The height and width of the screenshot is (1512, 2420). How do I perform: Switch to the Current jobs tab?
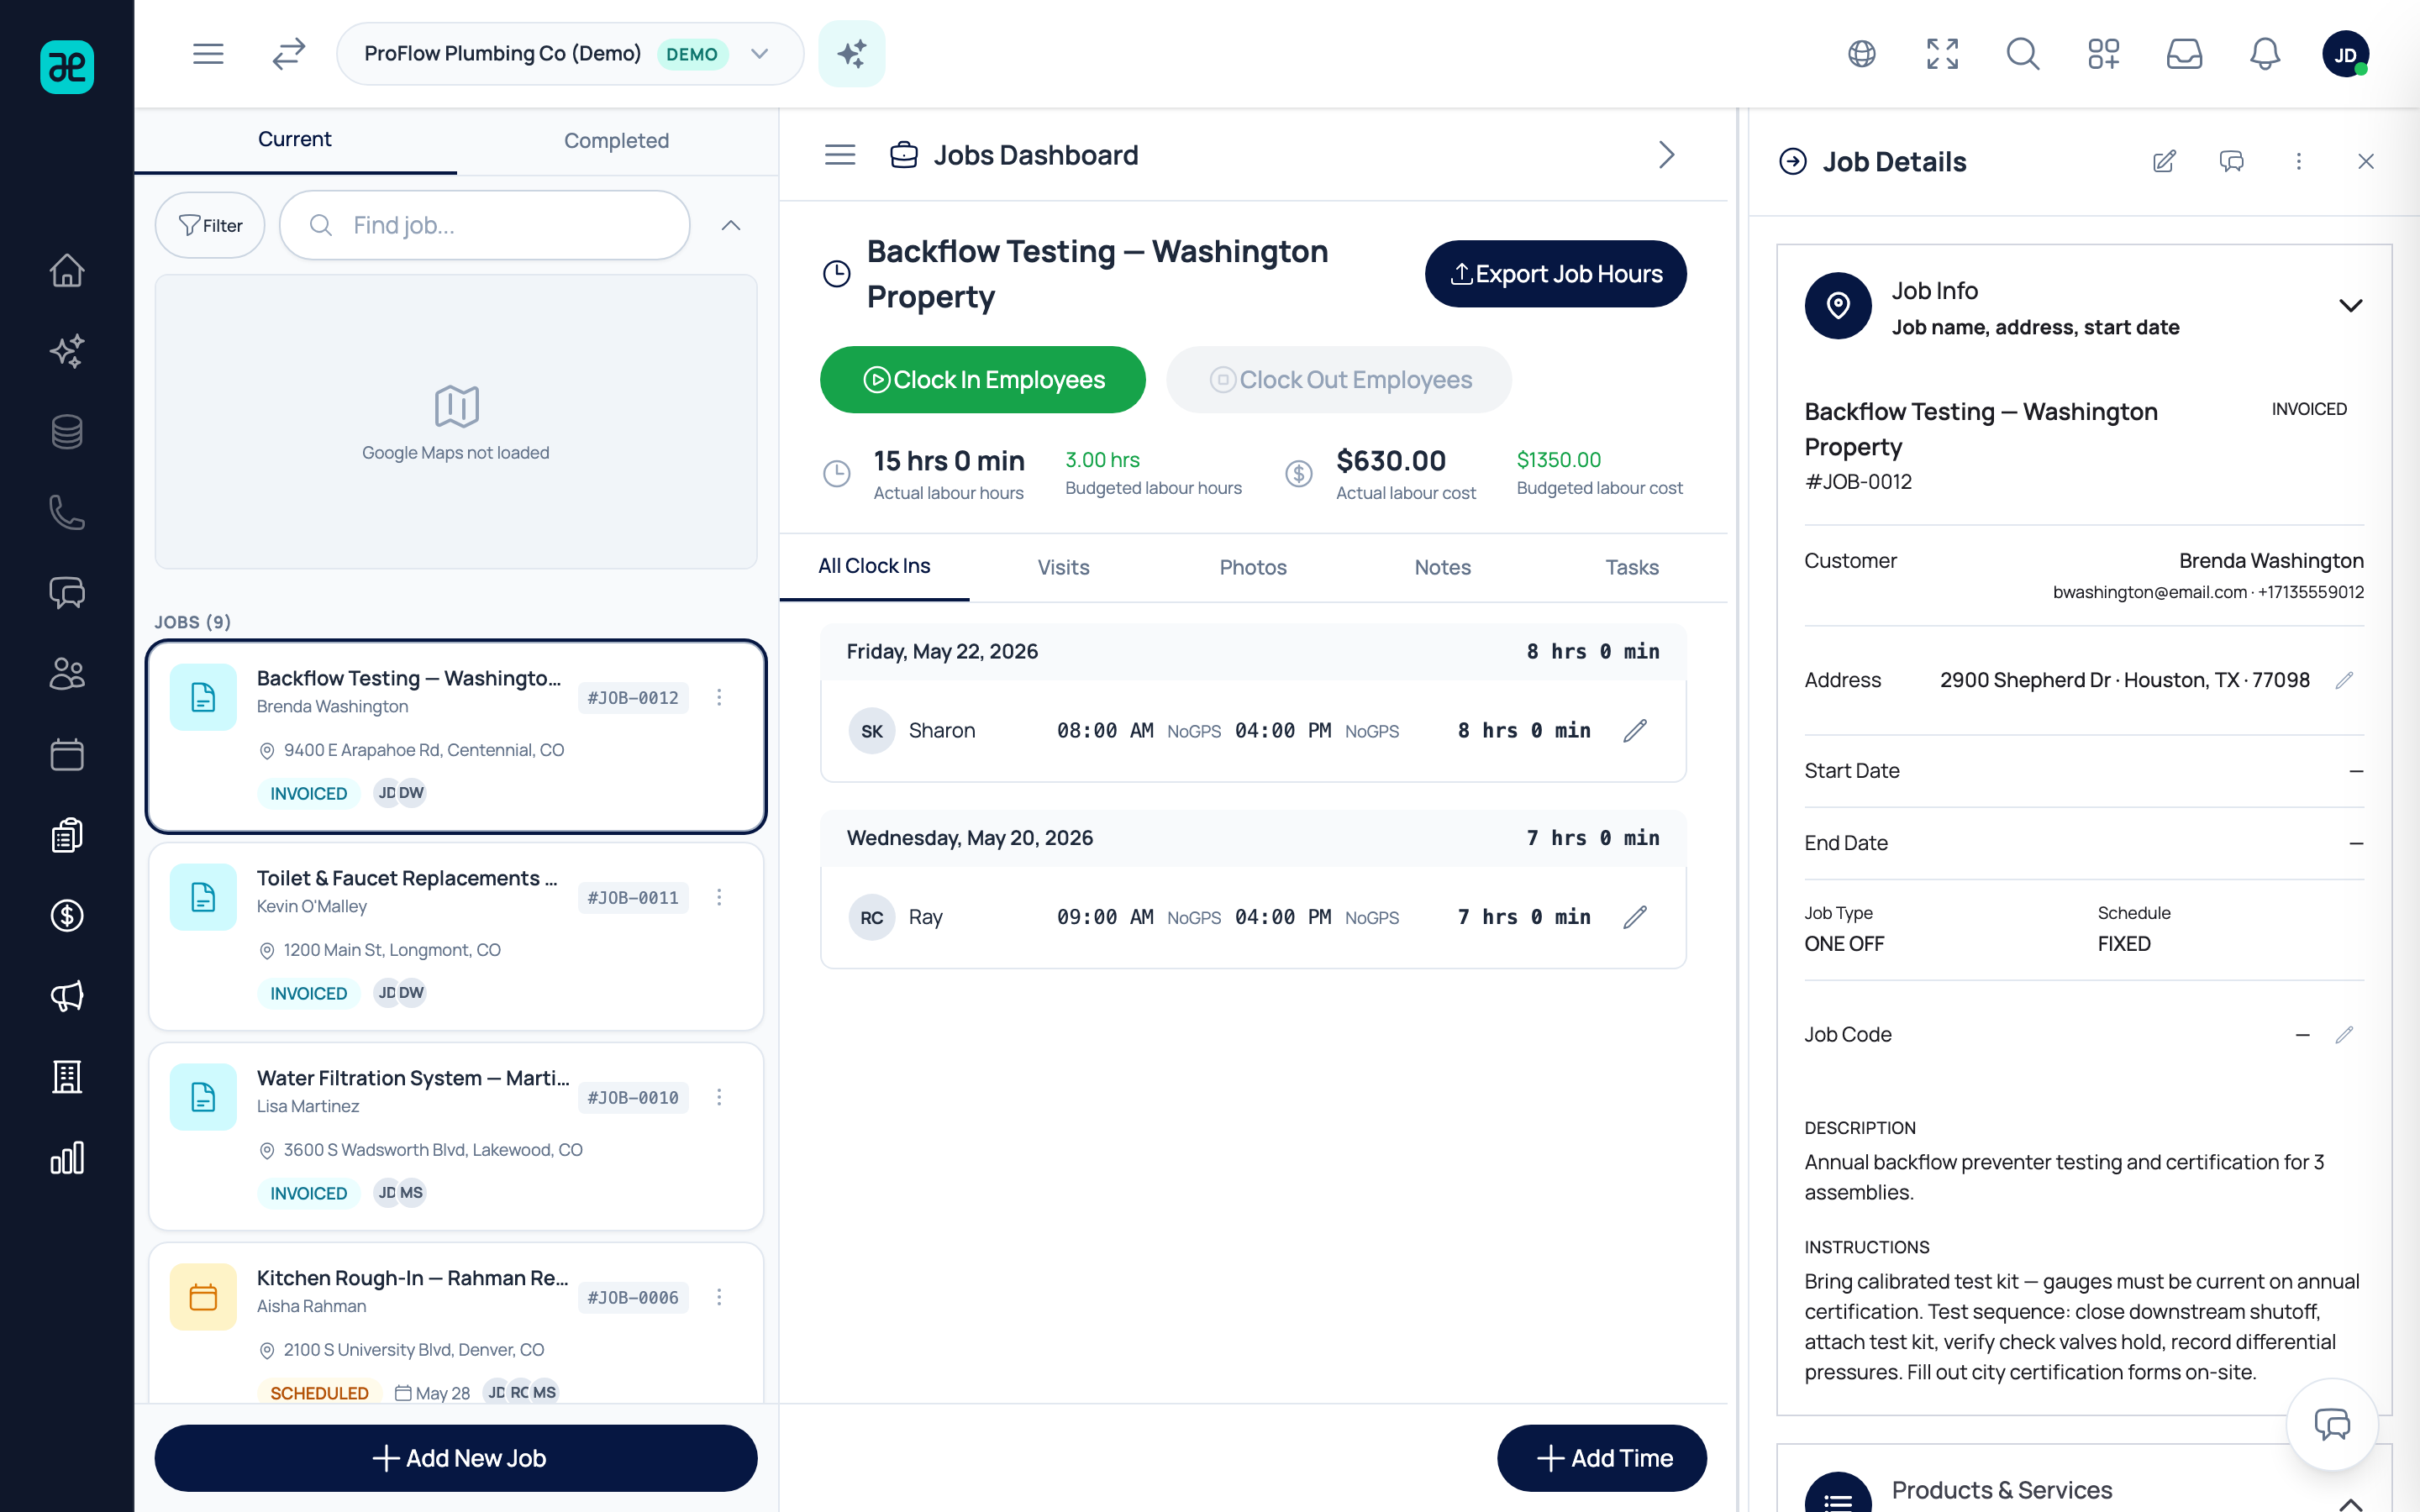click(295, 140)
